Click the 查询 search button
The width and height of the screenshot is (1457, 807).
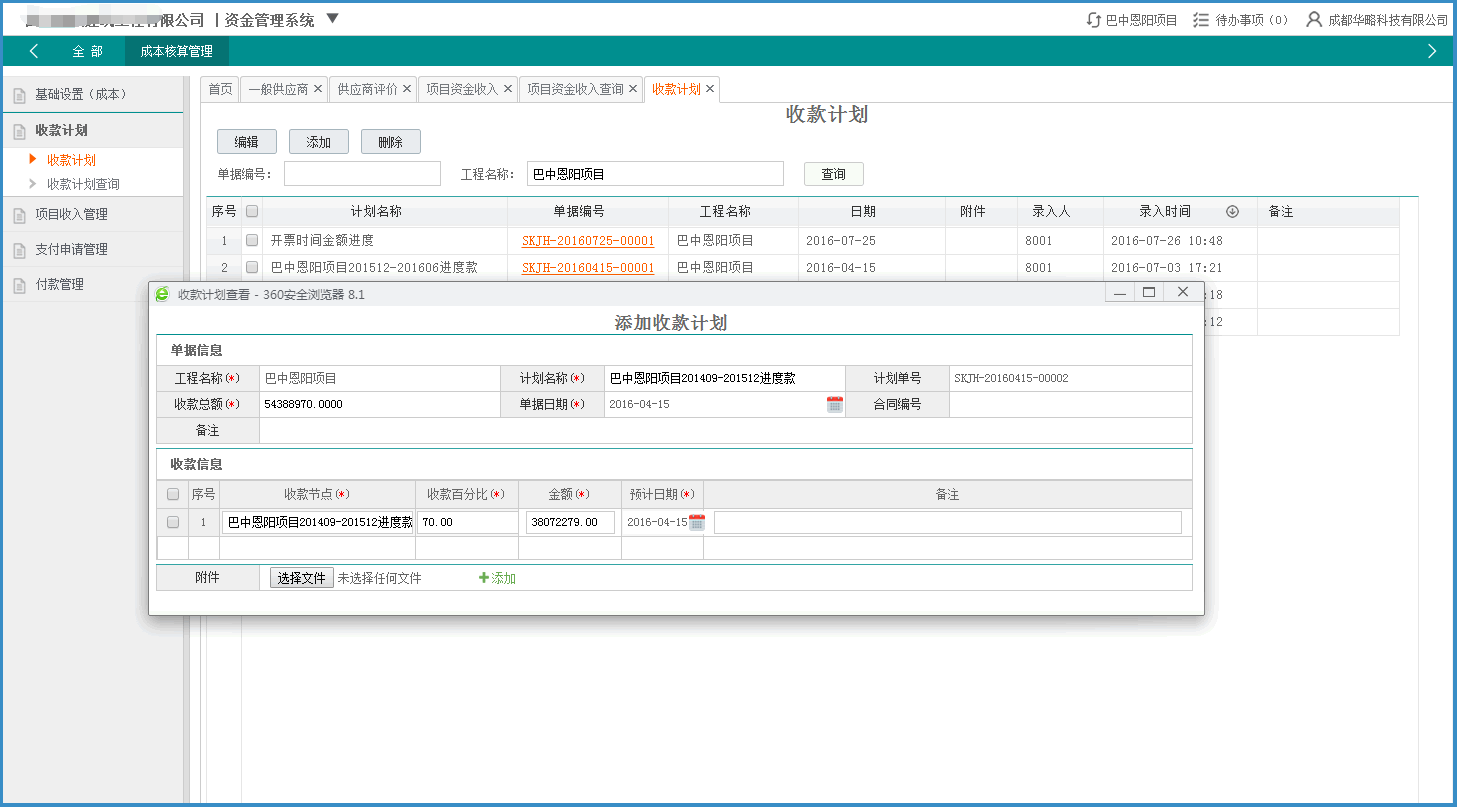coord(834,174)
